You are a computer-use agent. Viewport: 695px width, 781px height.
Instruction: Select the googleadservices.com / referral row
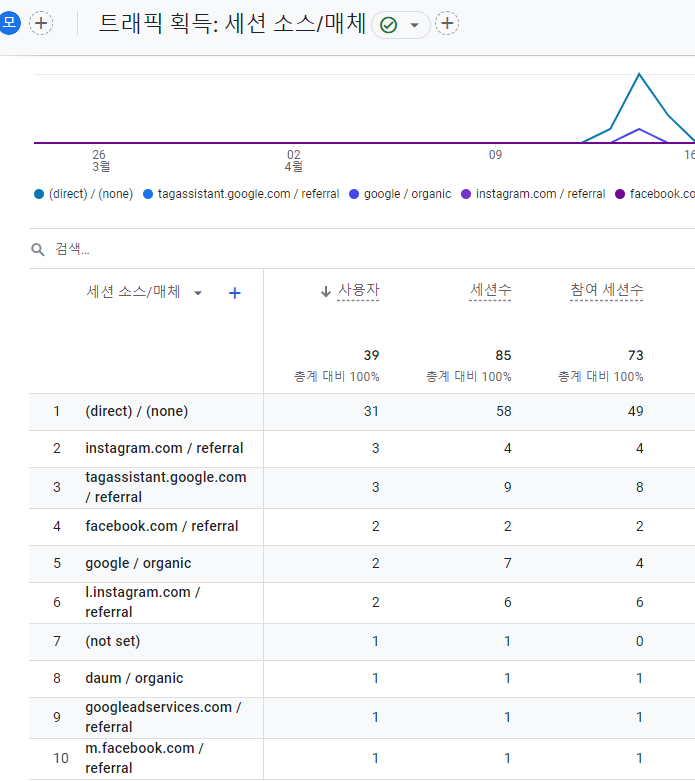click(362, 718)
